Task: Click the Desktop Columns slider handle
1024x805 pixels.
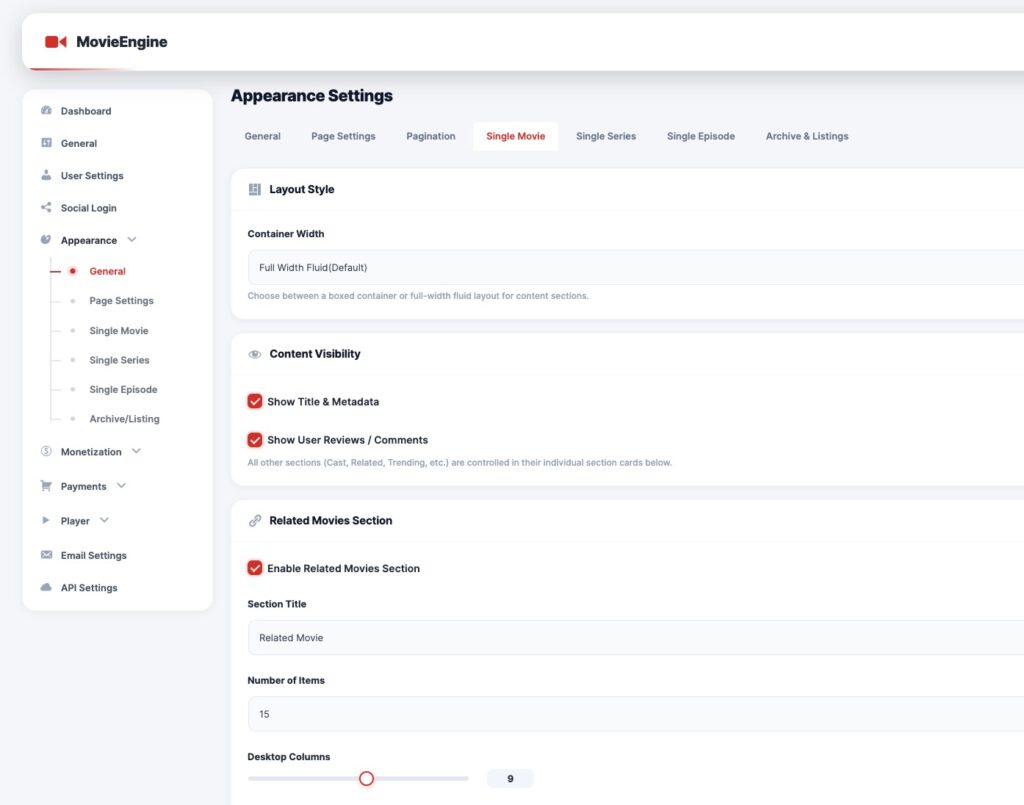Action: click(x=366, y=778)
